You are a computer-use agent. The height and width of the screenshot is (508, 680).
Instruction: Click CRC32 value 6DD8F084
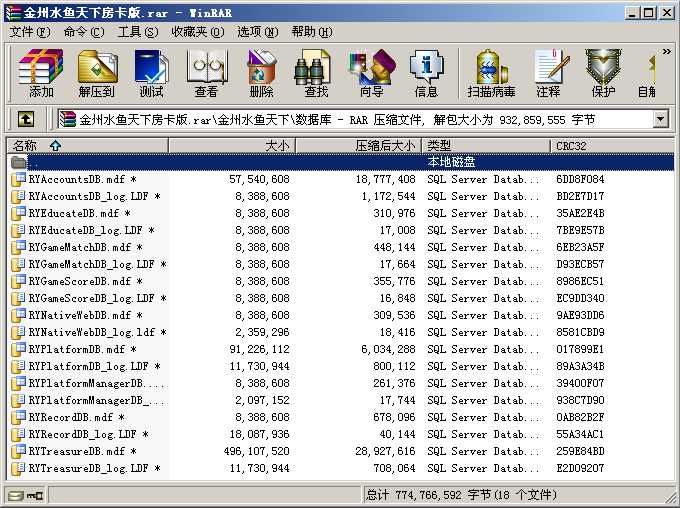tap(580, 179)
